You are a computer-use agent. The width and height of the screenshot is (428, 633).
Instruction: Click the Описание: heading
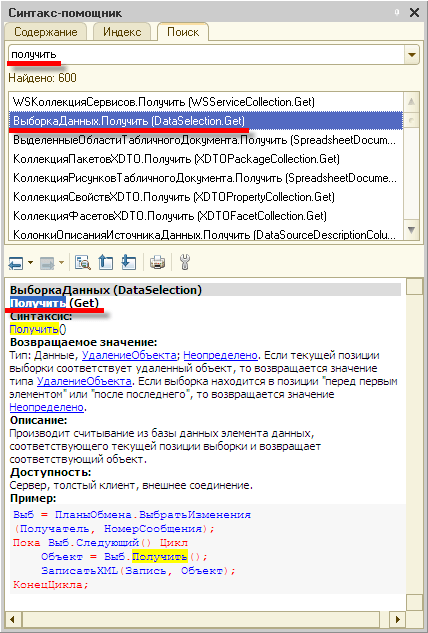point(38,420)
